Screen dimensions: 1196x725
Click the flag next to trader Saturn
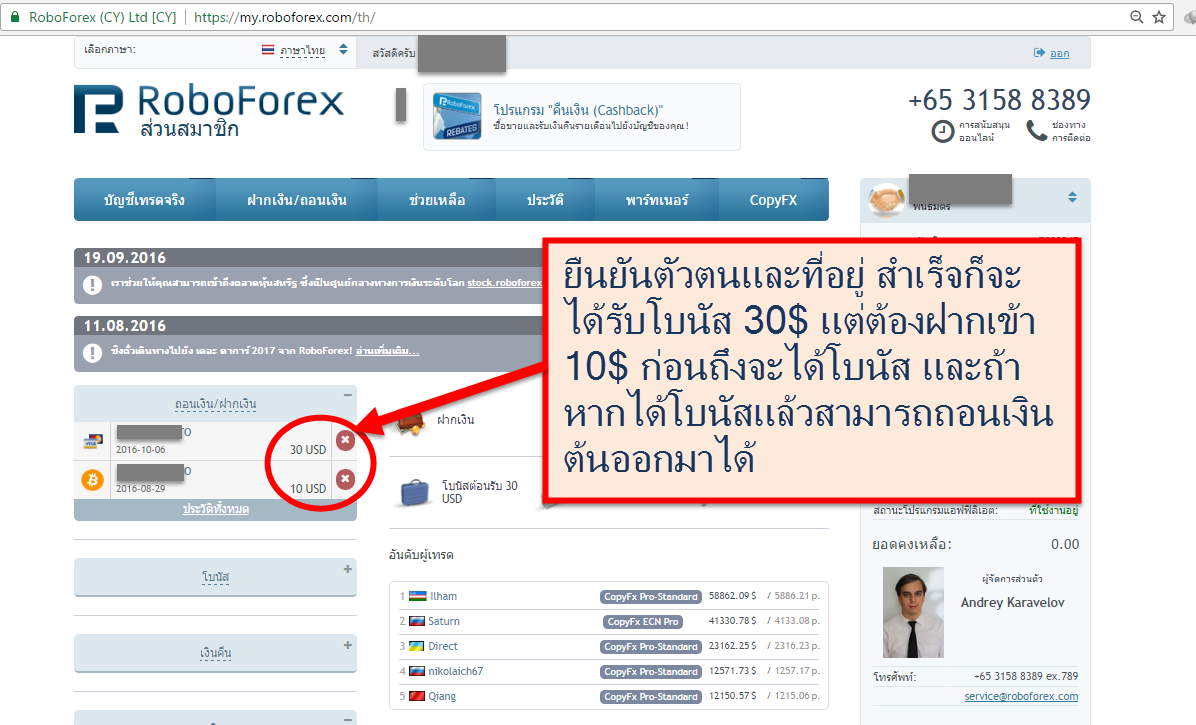416,621
